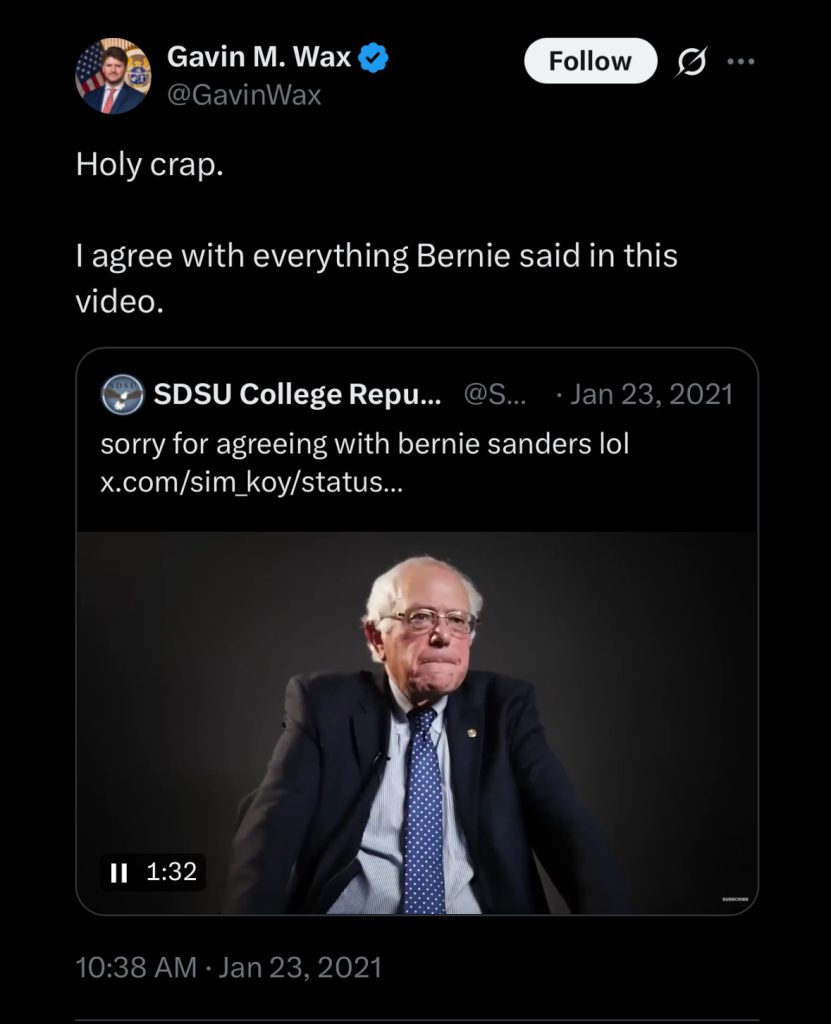Open Gavin M. Wax's profile picture
831x1024 pixels.
coord(113,76)
